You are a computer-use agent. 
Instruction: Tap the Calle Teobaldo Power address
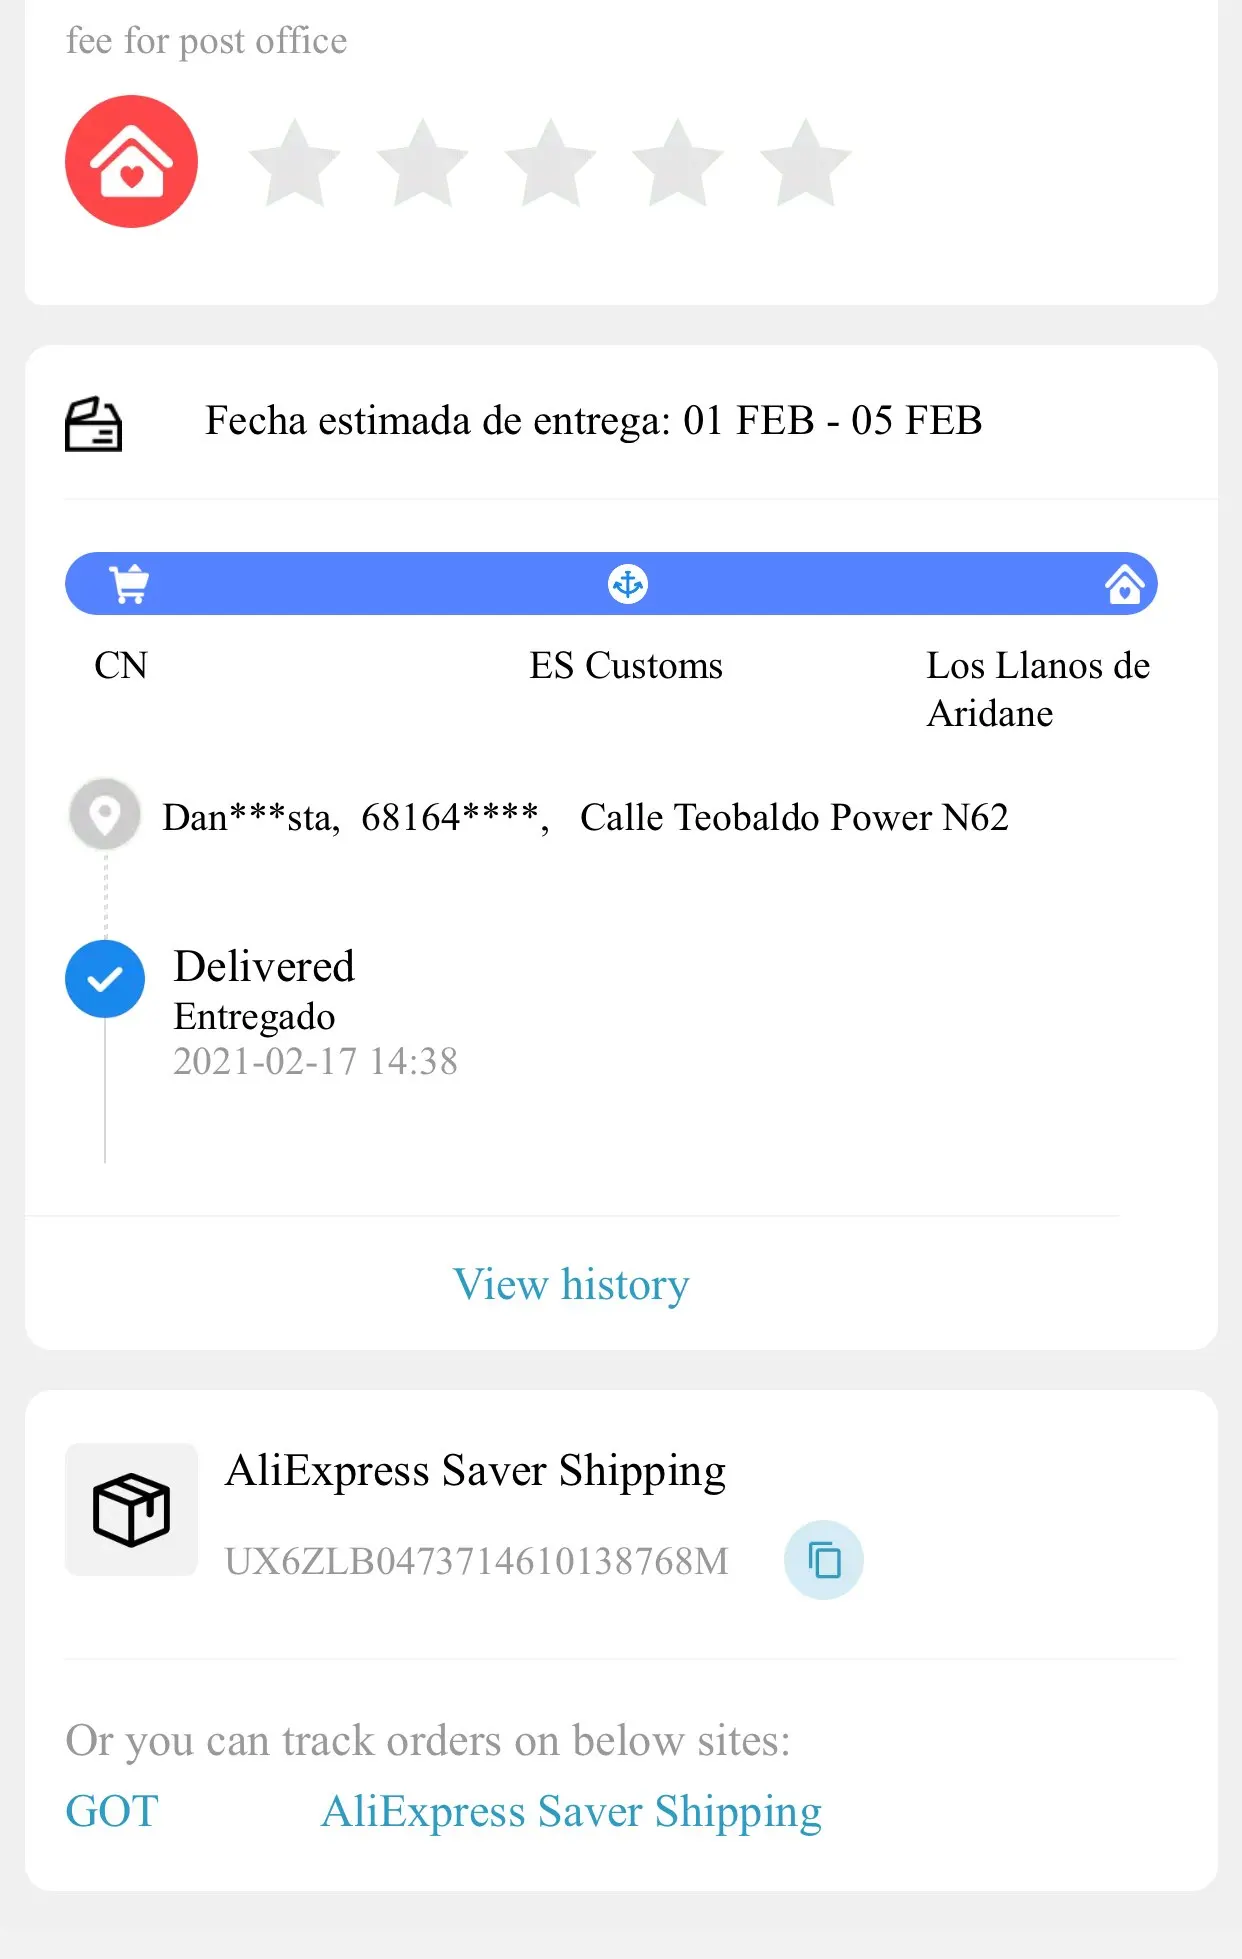794,817
